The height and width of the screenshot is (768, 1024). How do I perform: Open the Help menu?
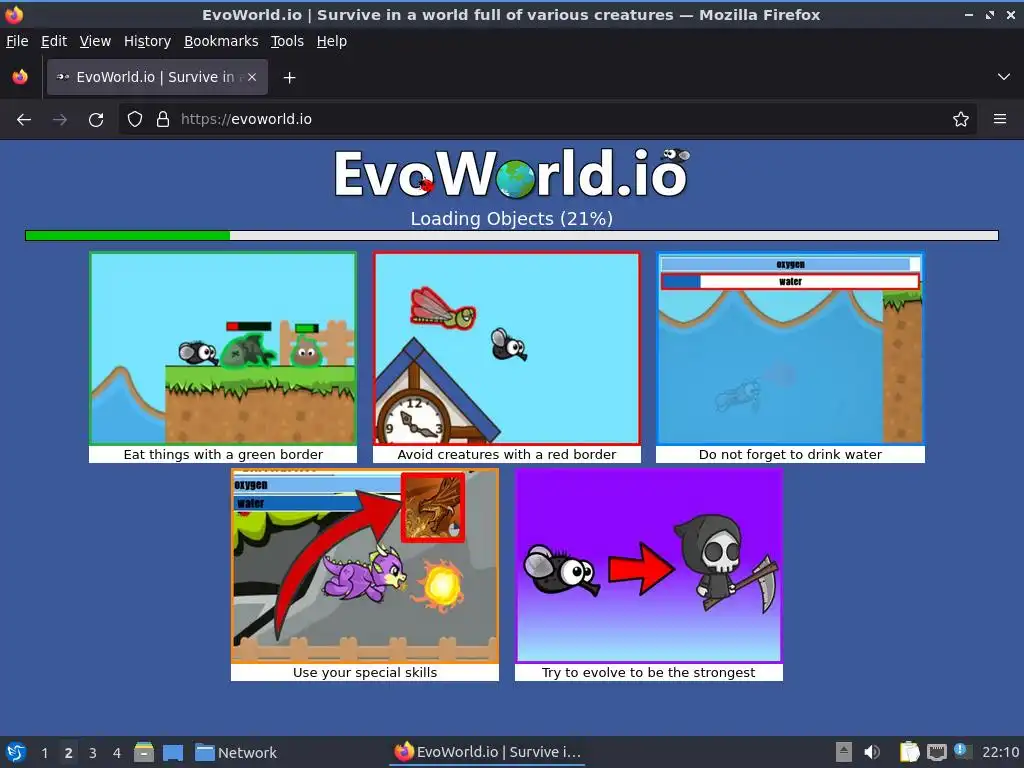[332, 41]
